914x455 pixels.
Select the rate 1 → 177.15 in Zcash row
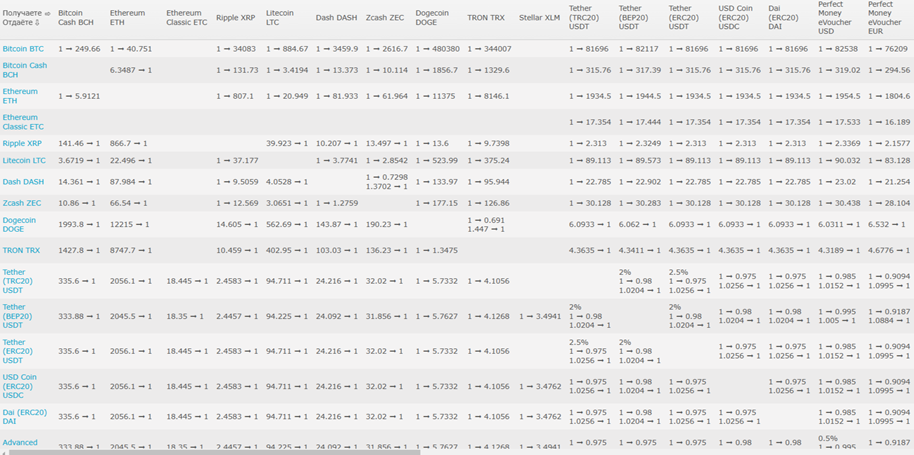click(437, 203)
